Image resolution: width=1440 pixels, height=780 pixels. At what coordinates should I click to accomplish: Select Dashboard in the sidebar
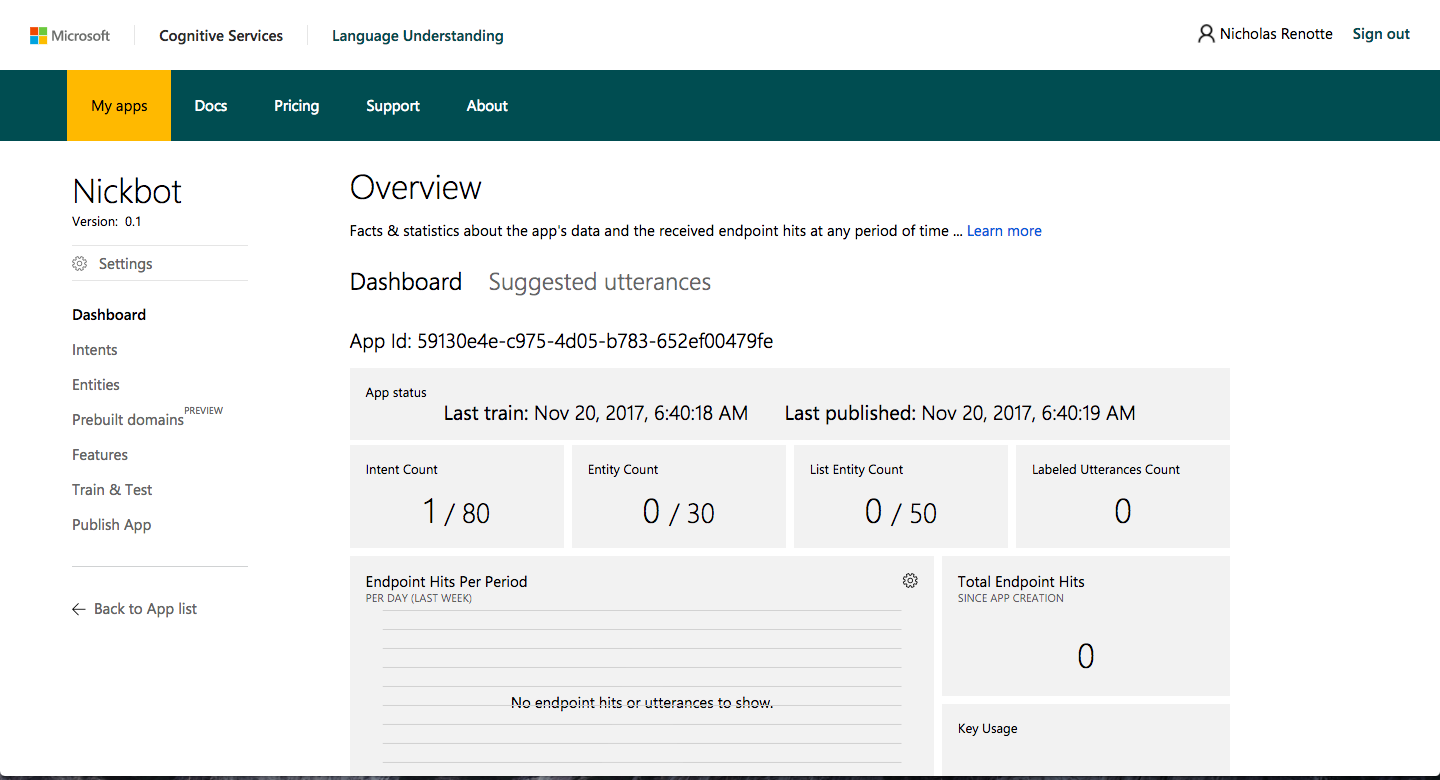tap(109, 315)
